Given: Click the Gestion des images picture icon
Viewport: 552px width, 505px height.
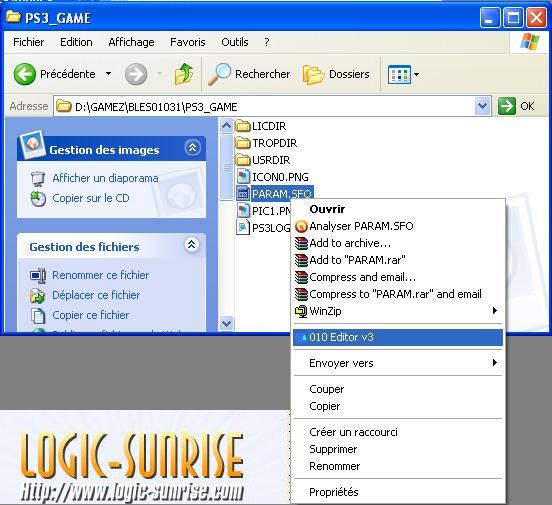Looking at the screenshot, I should click(x=32, y=144).
